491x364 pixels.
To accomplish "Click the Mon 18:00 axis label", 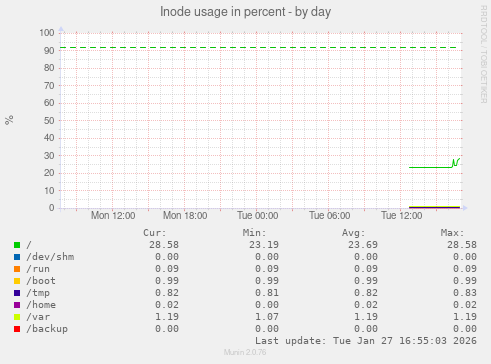I will point(185,216).
